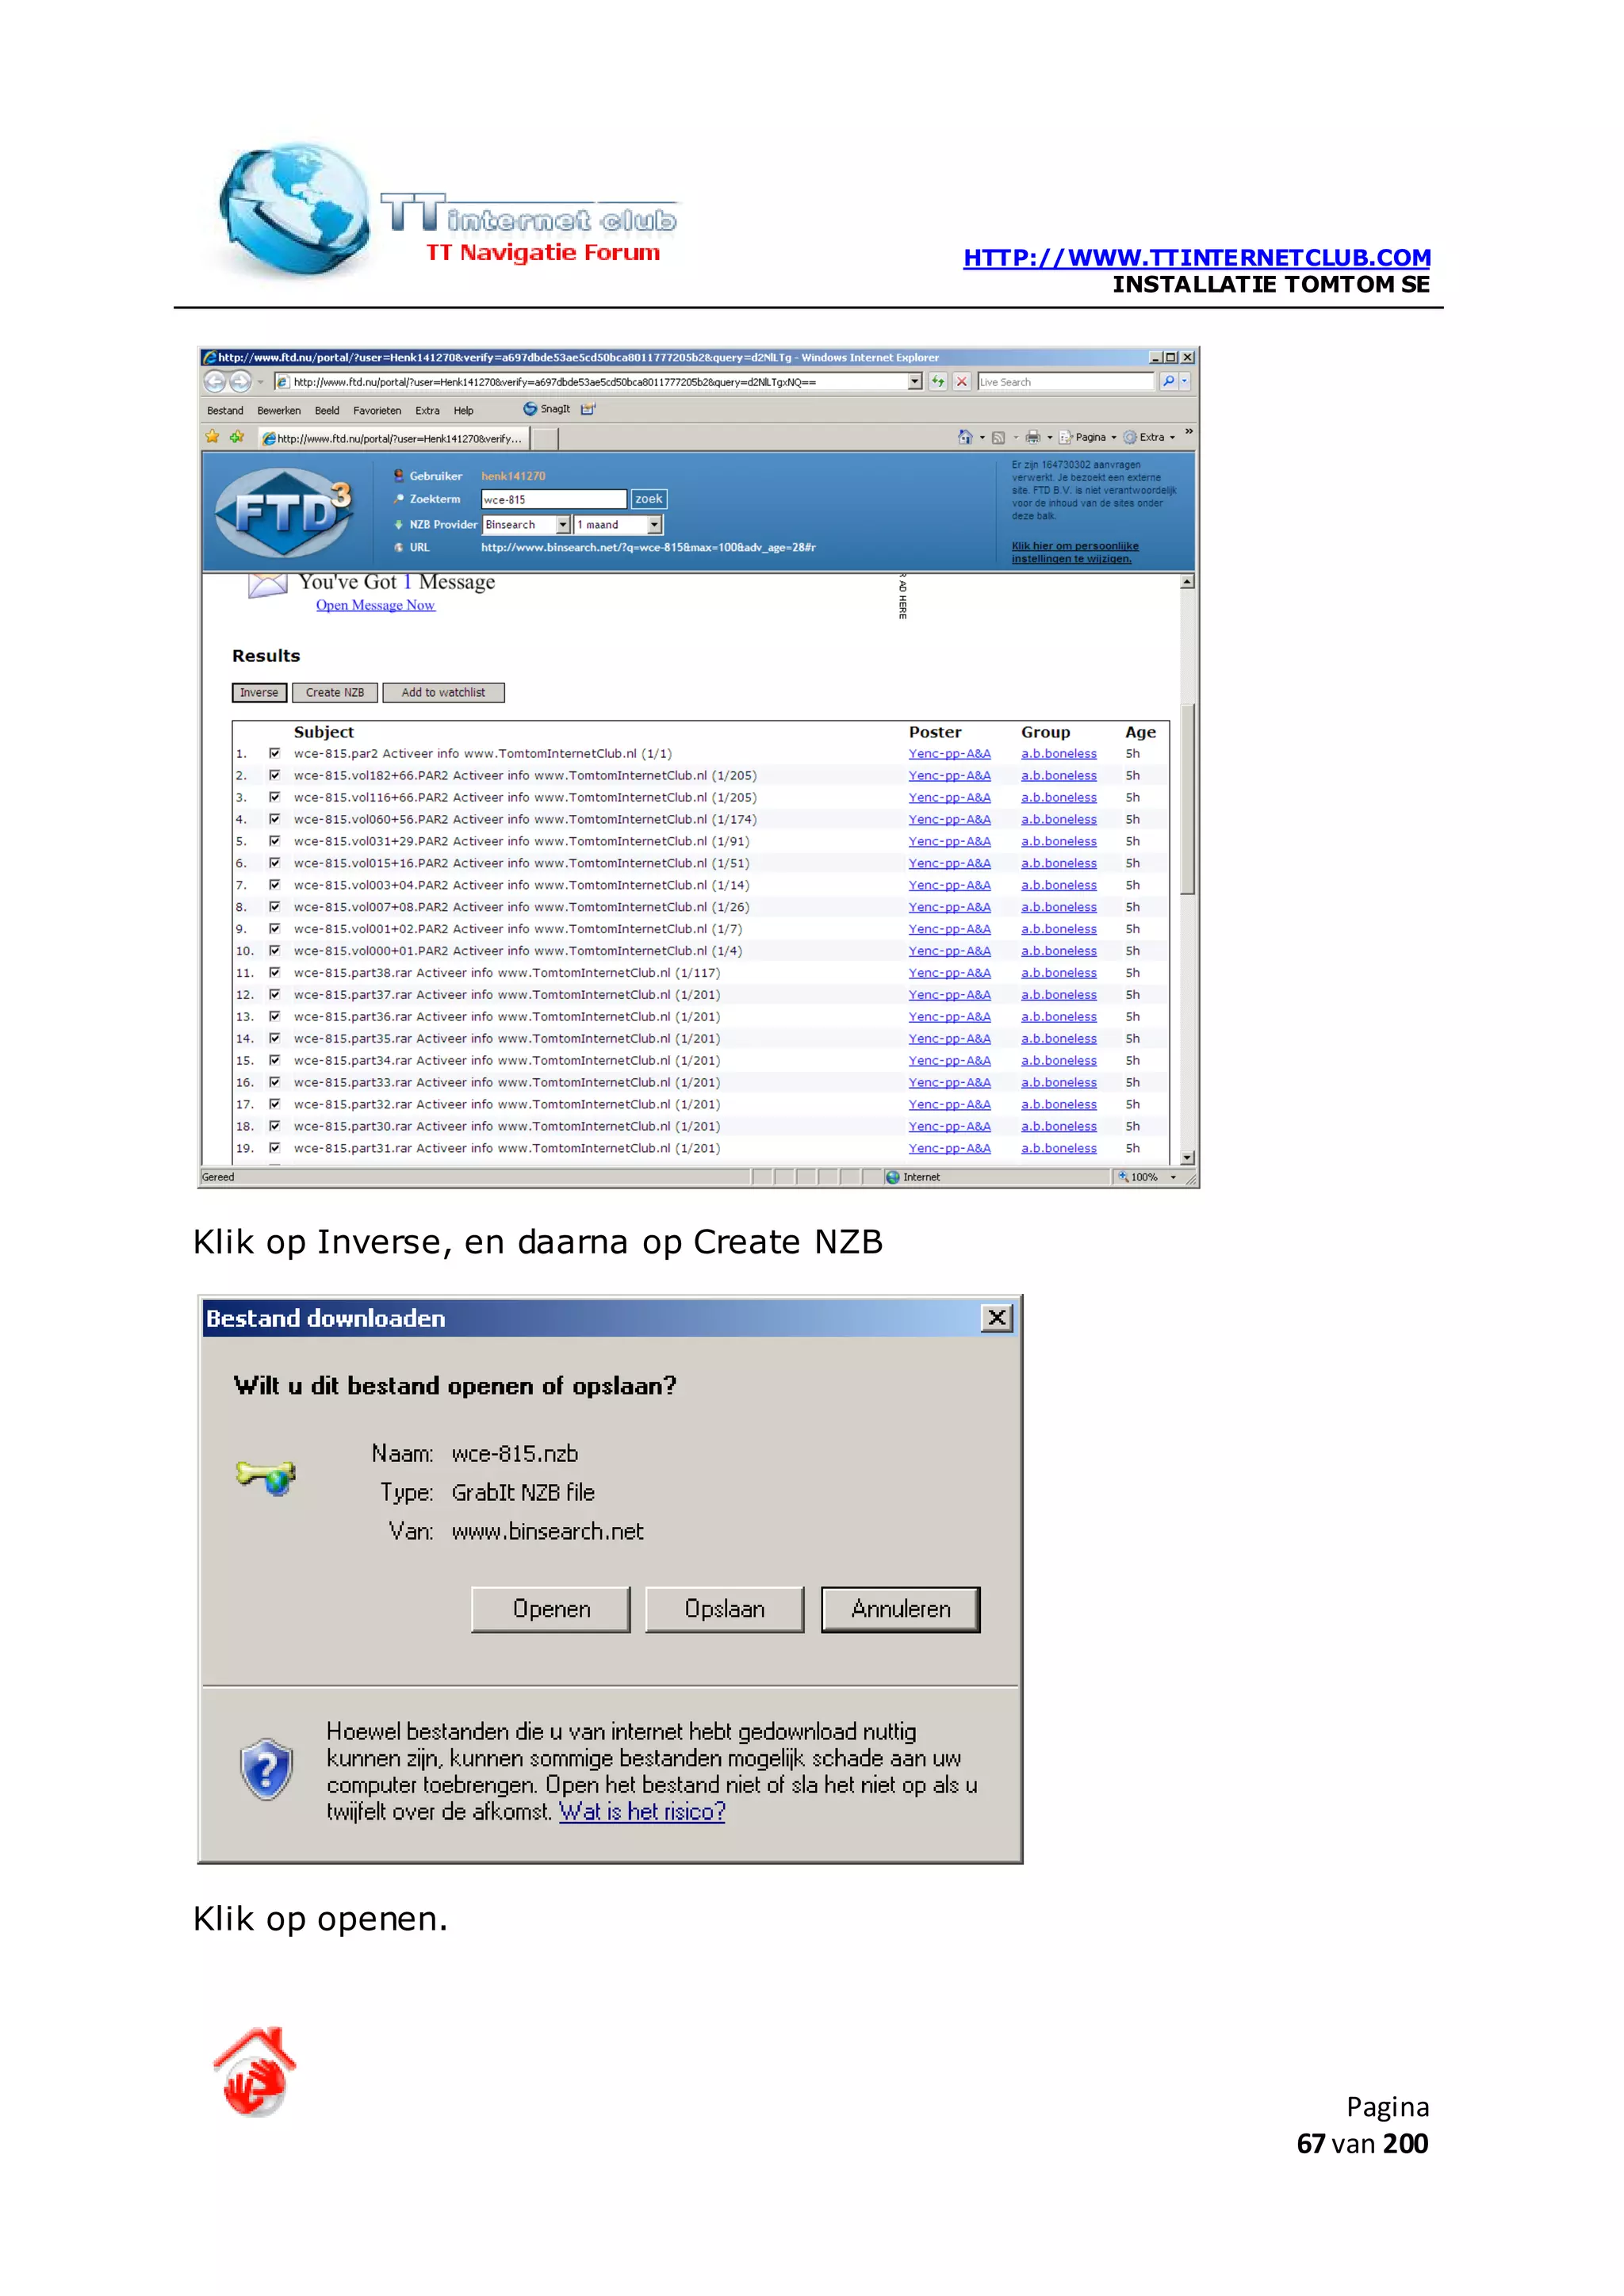
Task: Click the browser Forward arrow button
Action: pyautogui.click(x=240, y=381)
